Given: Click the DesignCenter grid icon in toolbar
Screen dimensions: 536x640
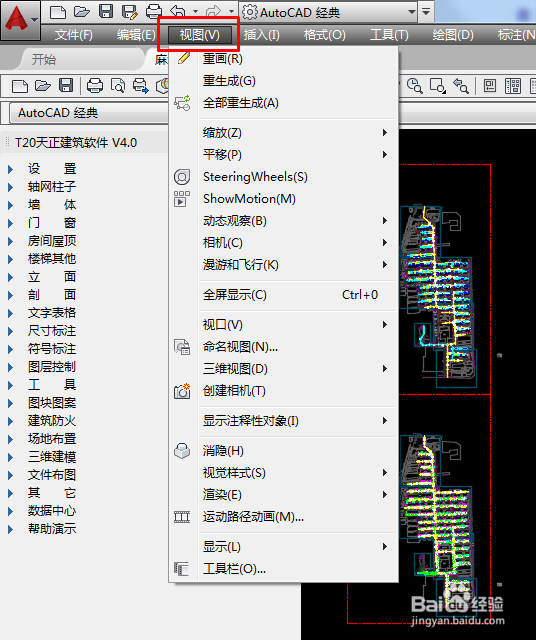Looking at the screenshot, I should click(513, 86).
